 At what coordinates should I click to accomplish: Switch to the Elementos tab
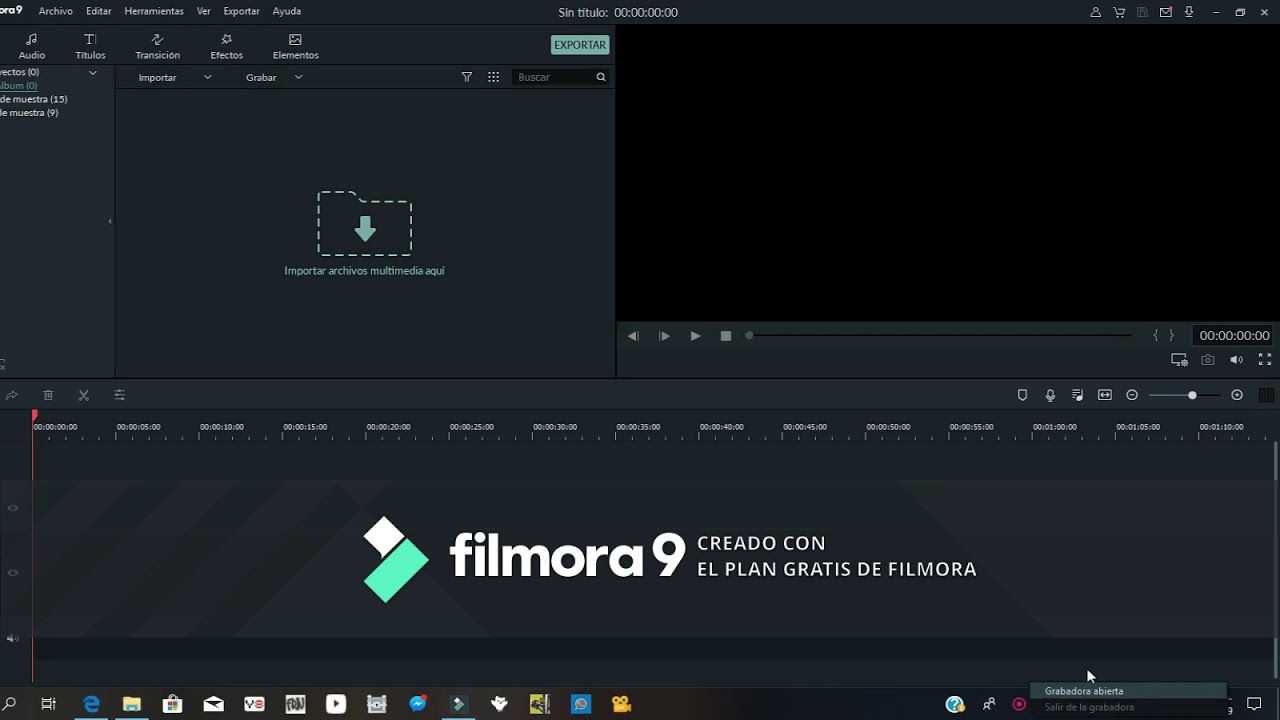point(295,46)
